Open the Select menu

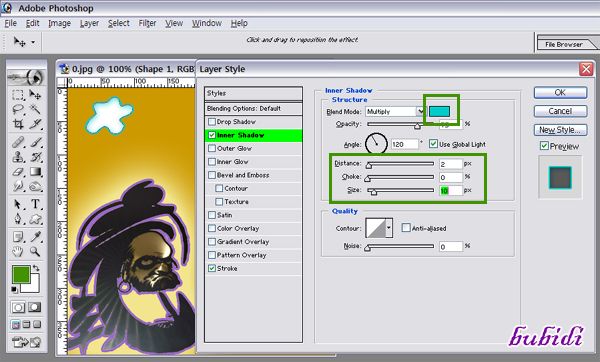coord(119,23)
